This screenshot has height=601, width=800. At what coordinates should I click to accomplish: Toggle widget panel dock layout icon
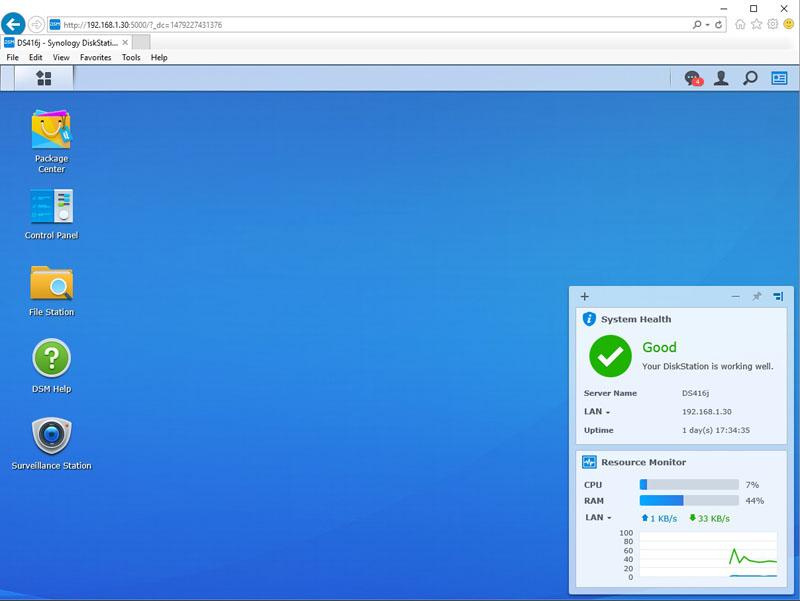point(778,297)
